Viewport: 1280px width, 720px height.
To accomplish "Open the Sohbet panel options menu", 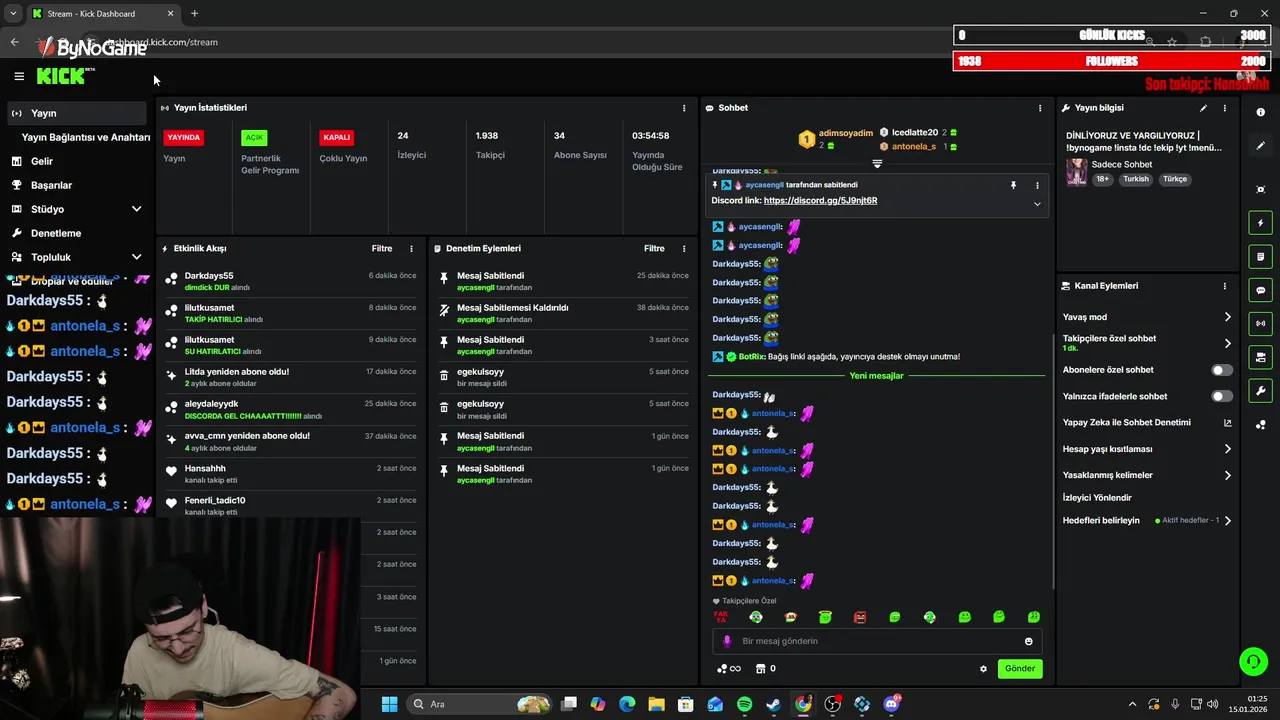I will [1040, 108].
